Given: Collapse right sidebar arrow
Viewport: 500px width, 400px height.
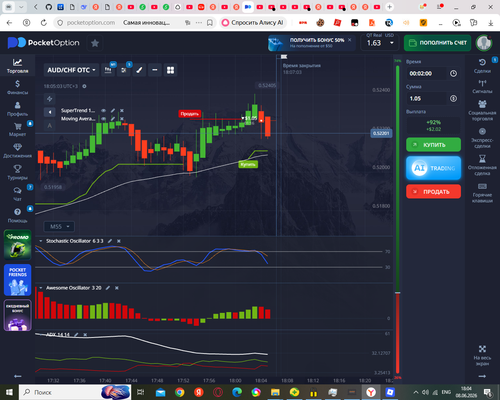Looking at the screenshot, I should [482, 376].
